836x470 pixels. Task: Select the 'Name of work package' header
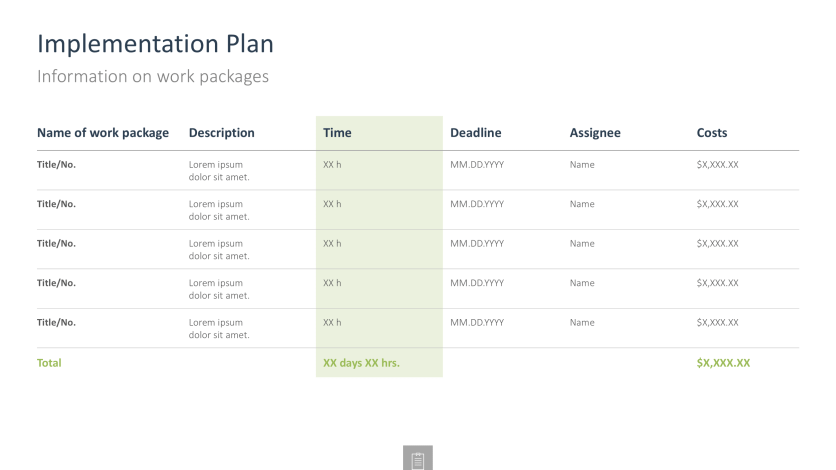[103, 133]
